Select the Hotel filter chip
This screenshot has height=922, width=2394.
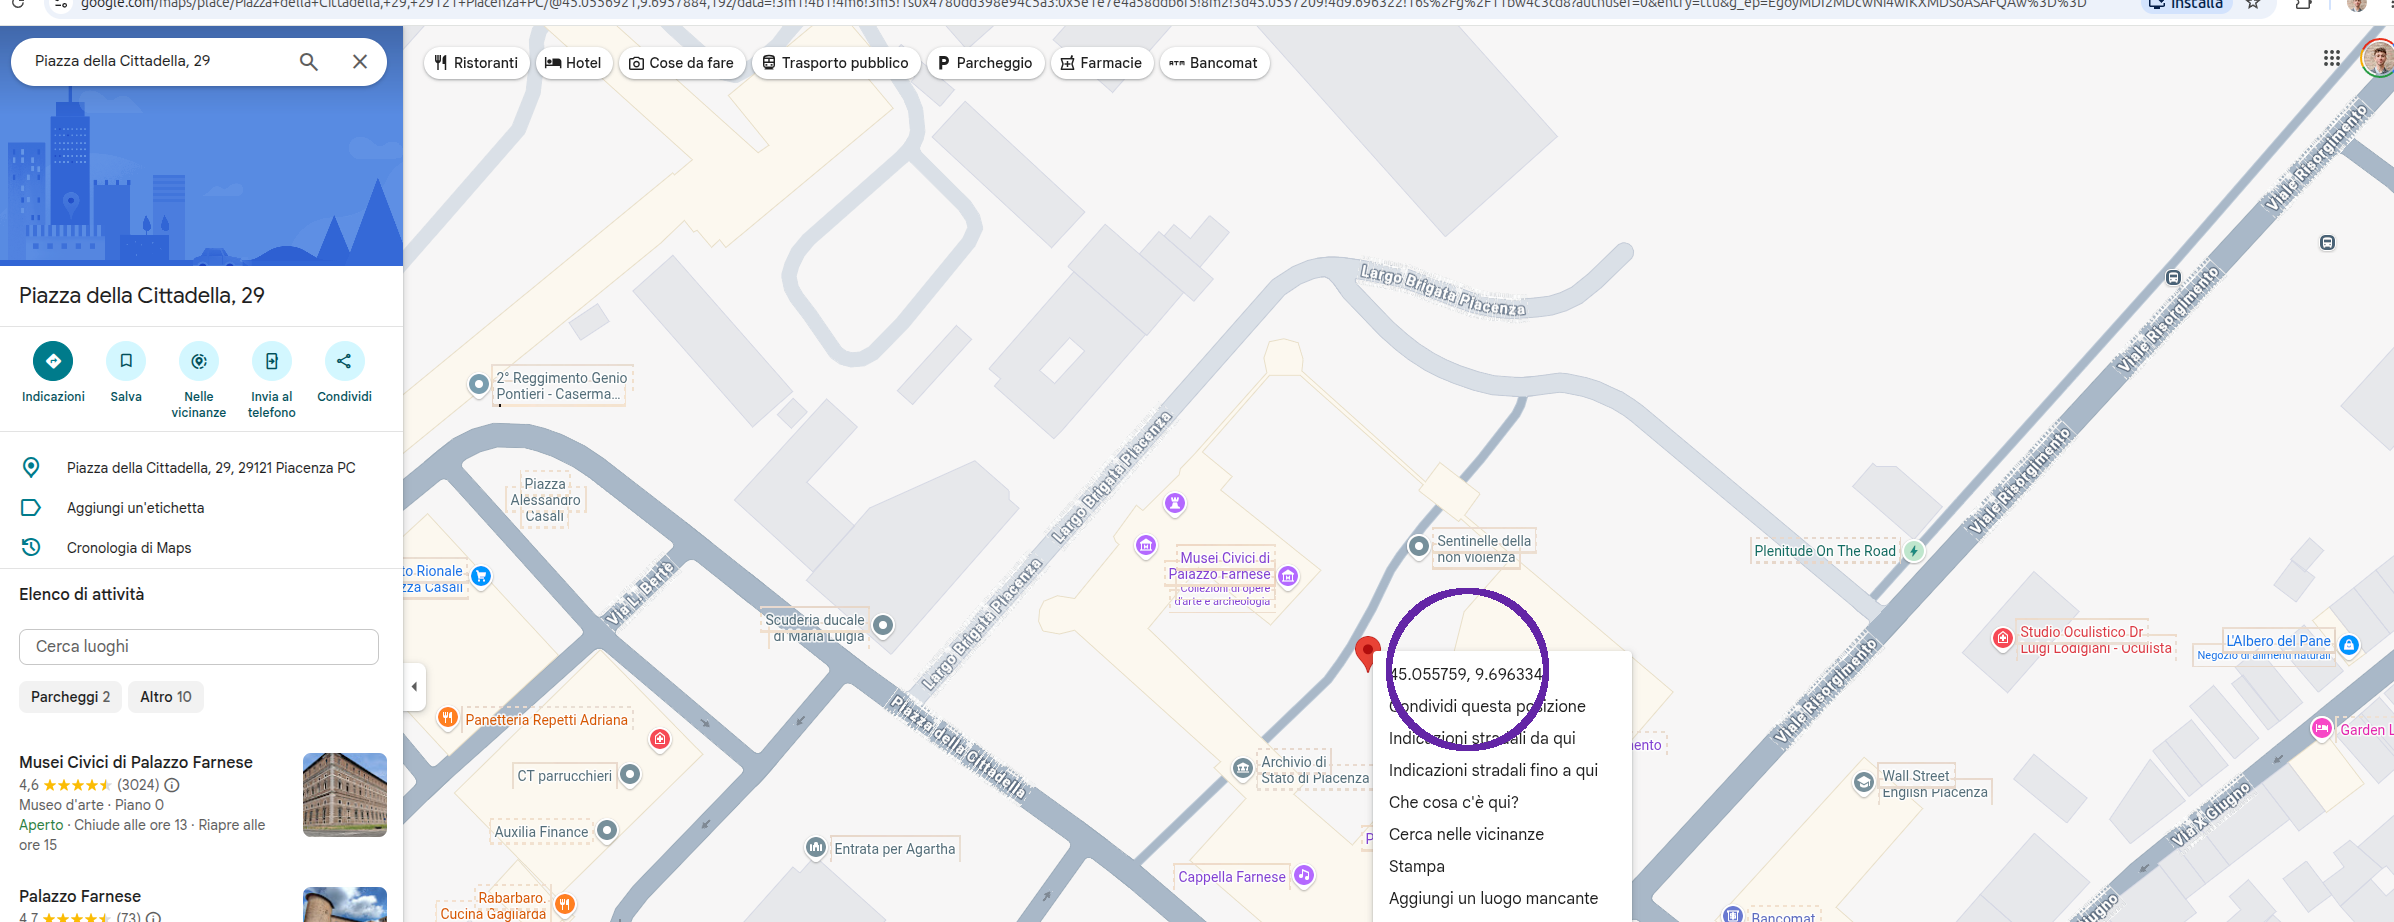coord(573,63)
